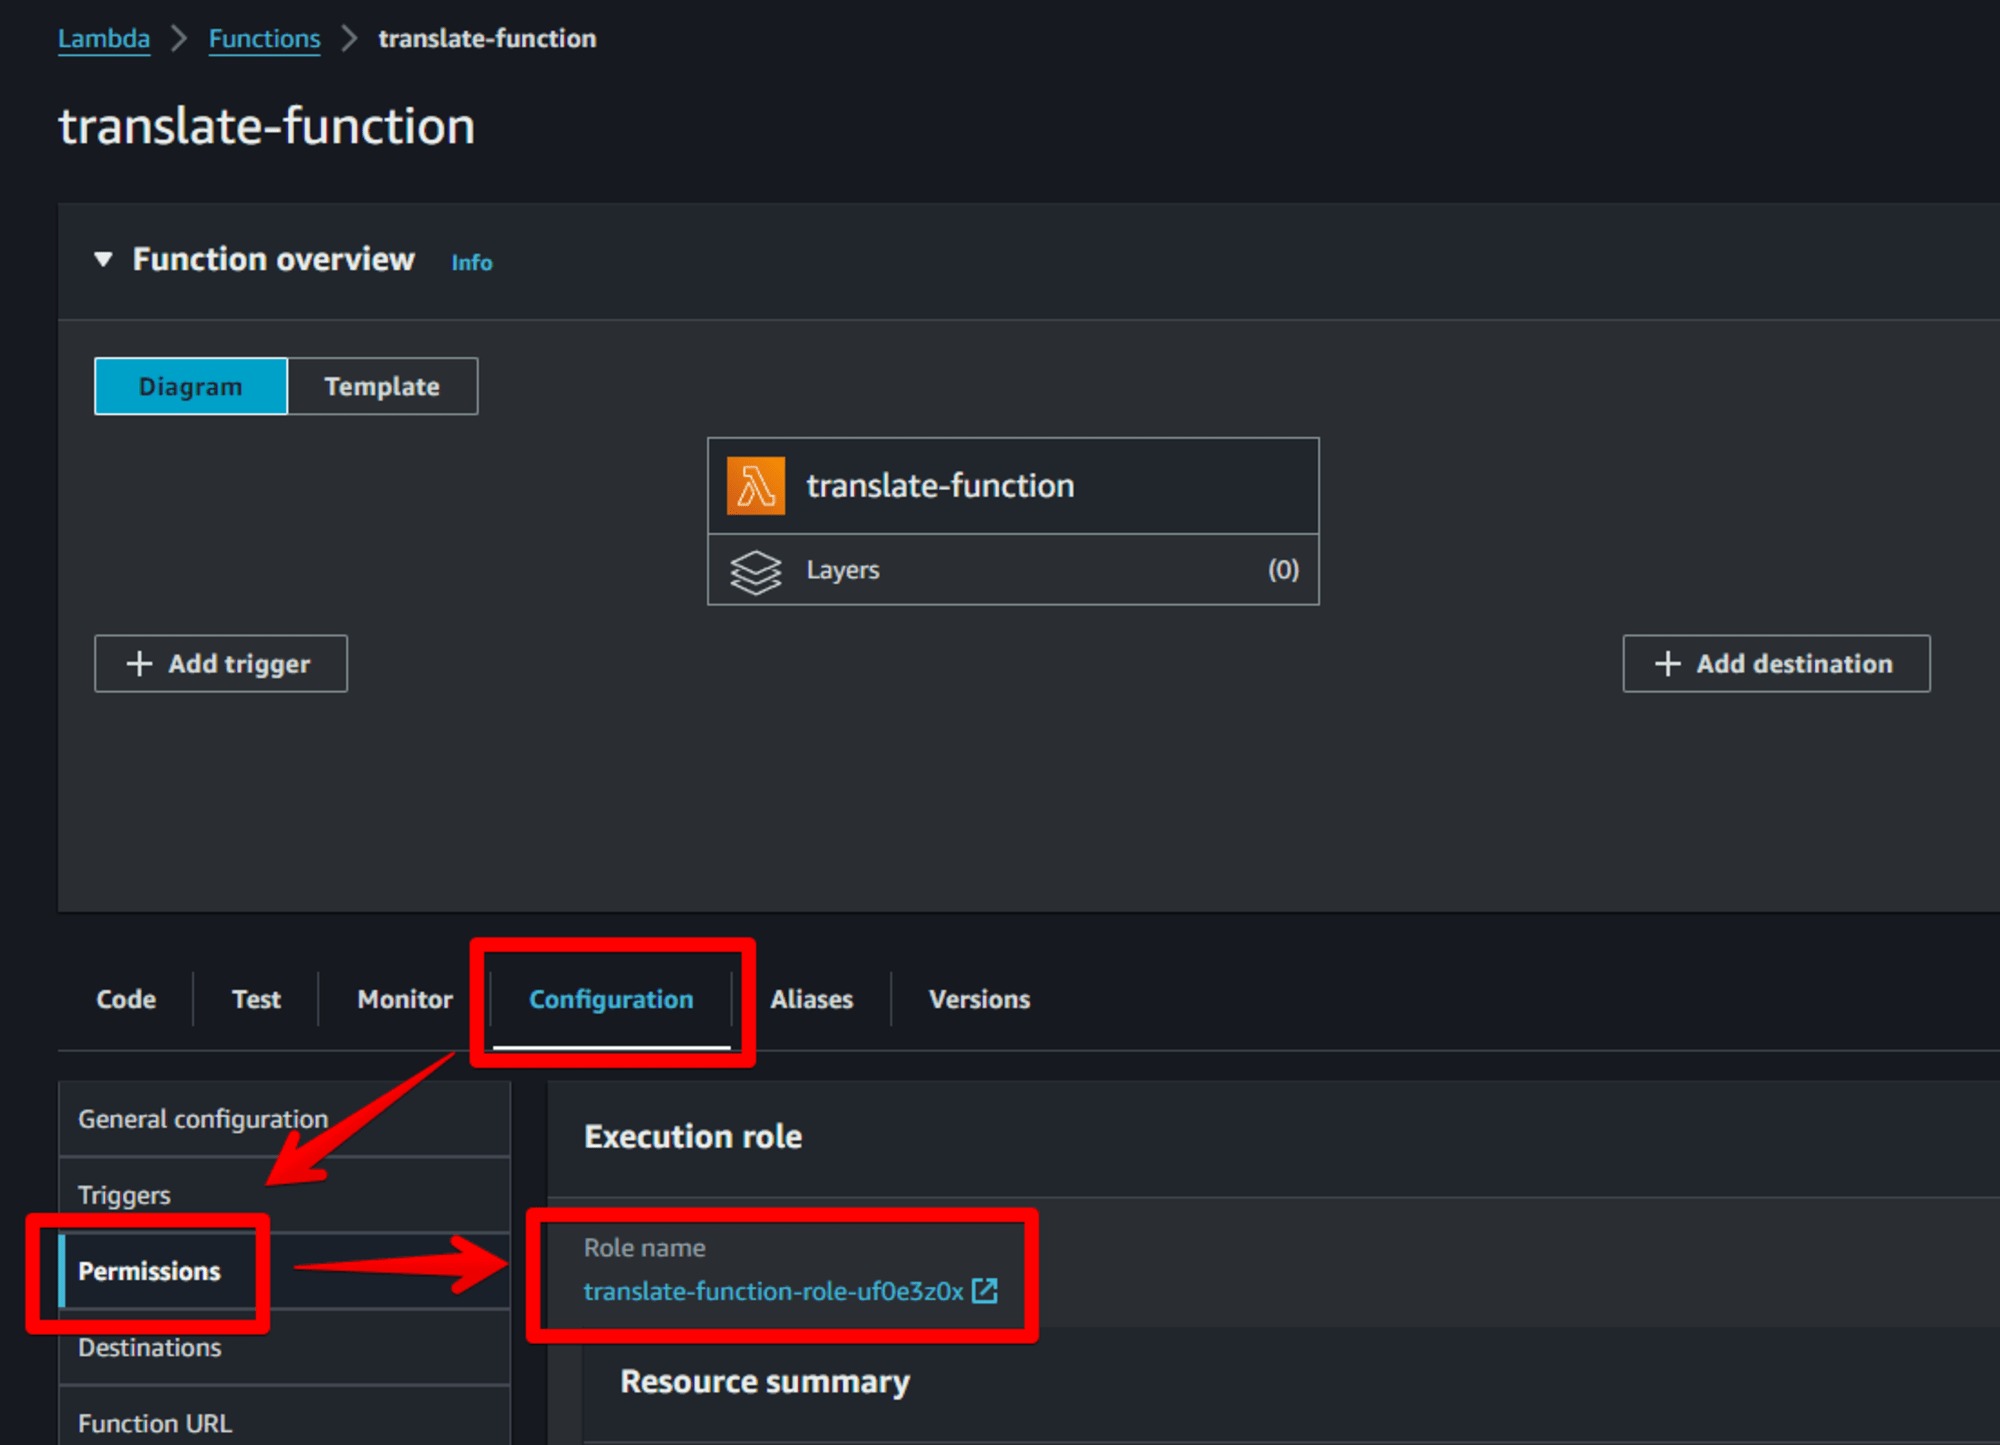This screenshot has height=1445, width=2000.
Task: Switch to the Aliases tab
Action: point(812,999)
